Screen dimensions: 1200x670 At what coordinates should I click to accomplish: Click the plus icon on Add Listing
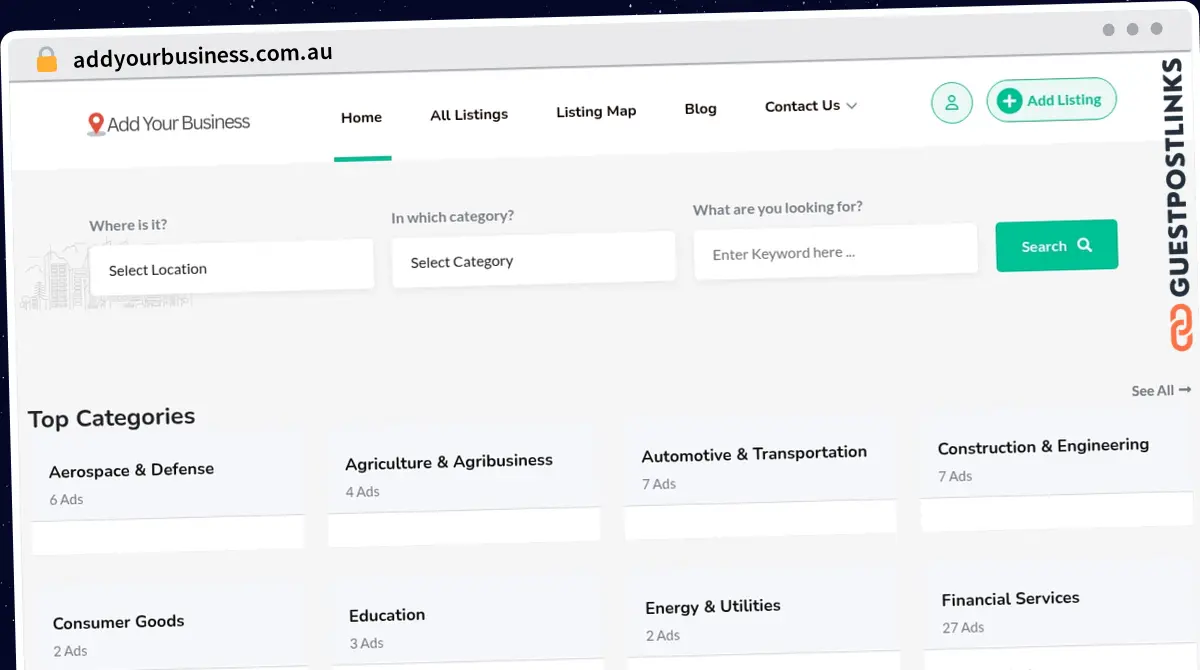click(1010, 101)
